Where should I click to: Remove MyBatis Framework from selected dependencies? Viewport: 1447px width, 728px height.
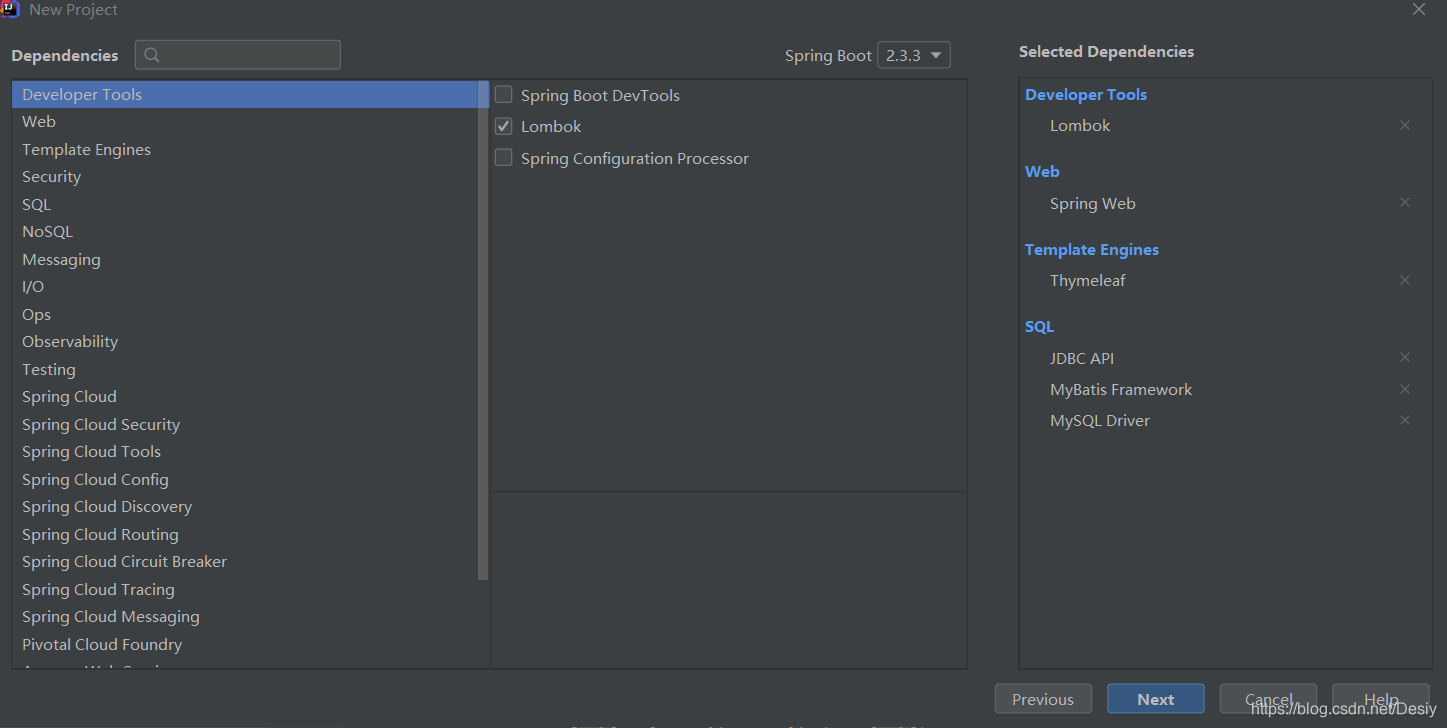pyautogui.click(x=1405, y=389)
